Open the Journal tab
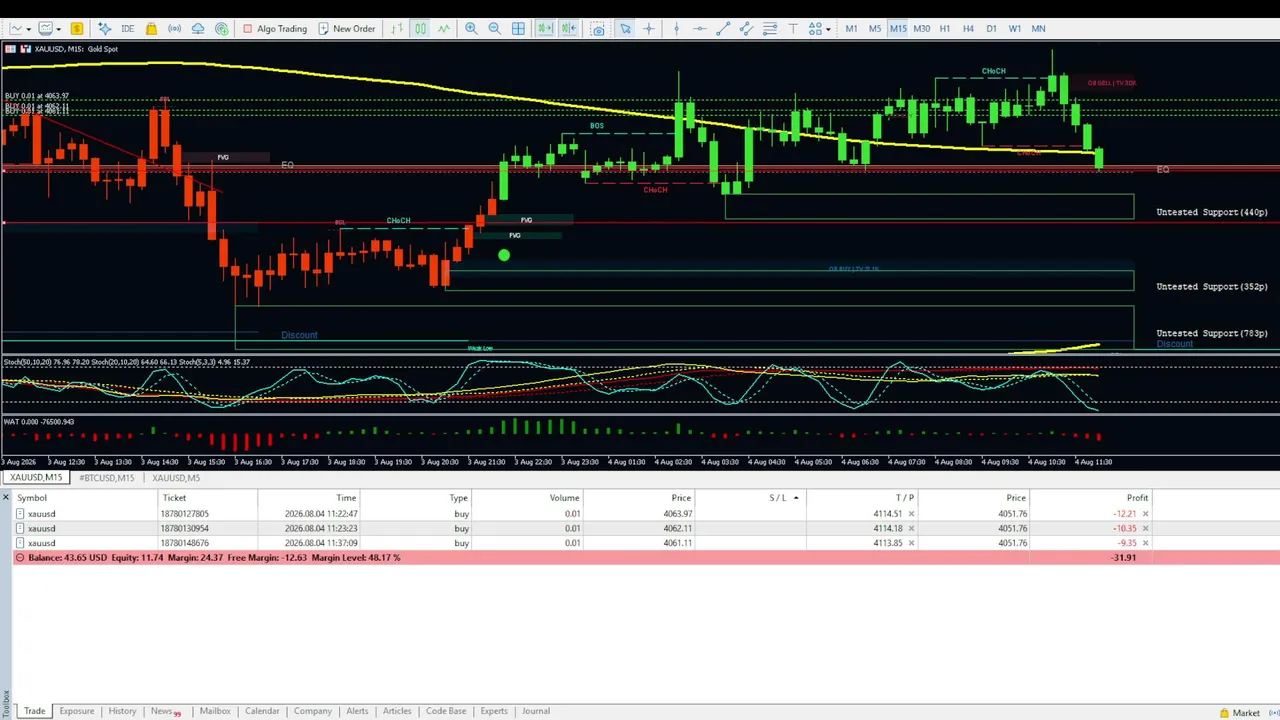1280x720 pixels. click(535, 711)
